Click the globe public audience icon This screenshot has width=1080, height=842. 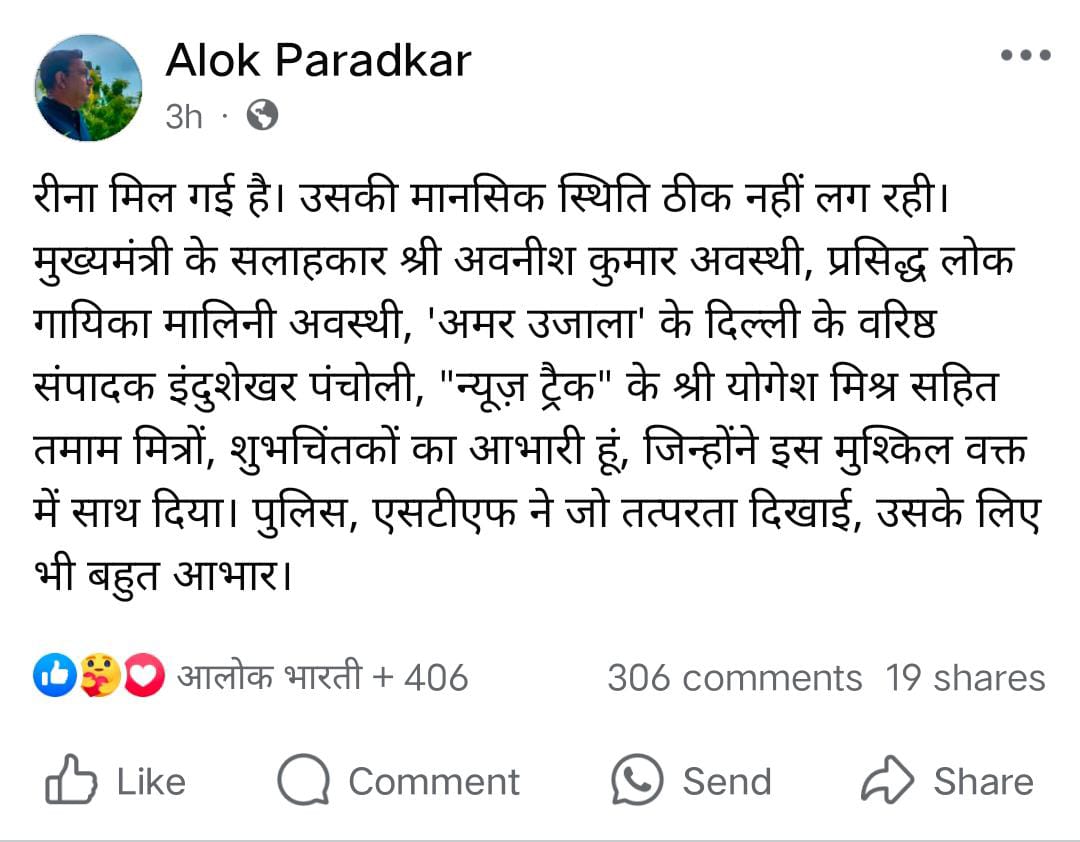[x=262, y=116]
